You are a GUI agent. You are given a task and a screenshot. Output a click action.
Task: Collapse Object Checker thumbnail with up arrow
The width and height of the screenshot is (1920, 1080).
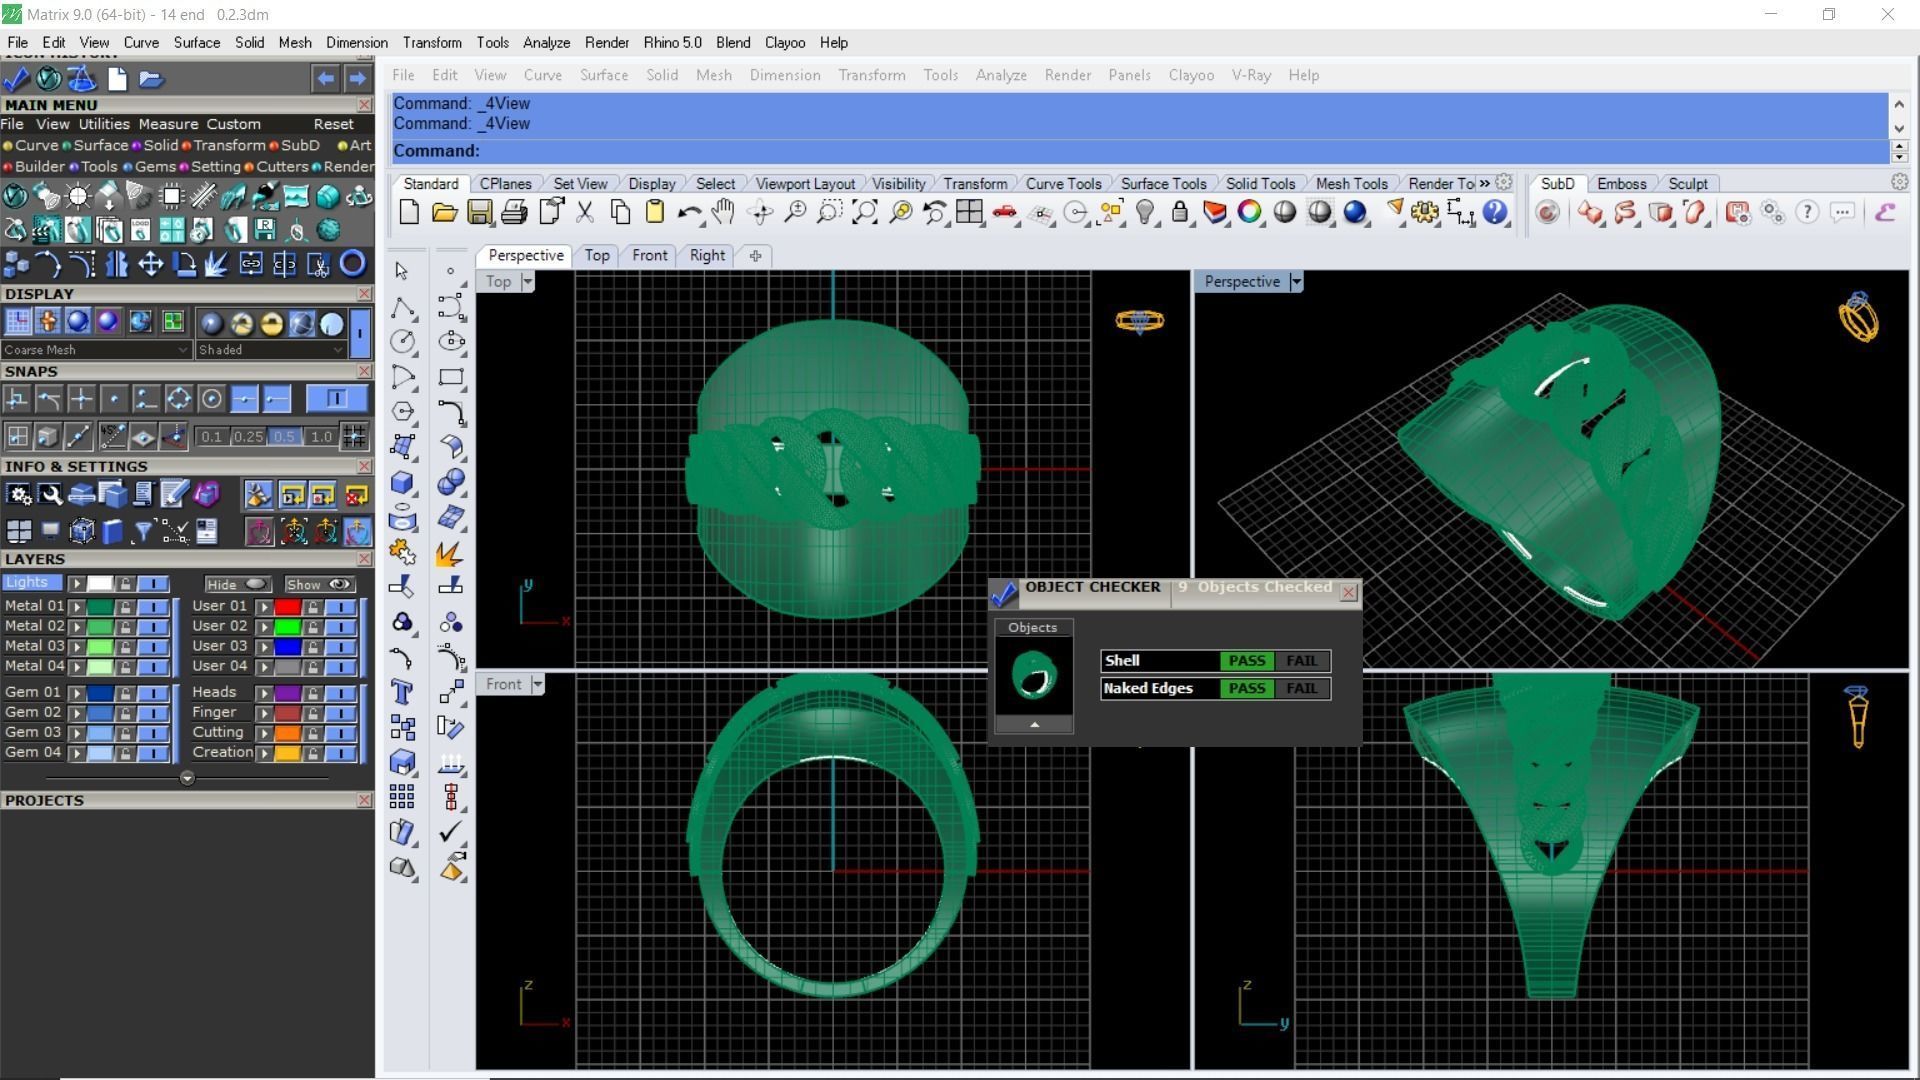point(1034,724)
